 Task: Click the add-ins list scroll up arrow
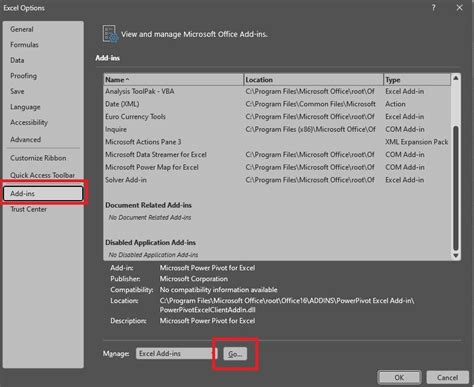pos(456,78)
